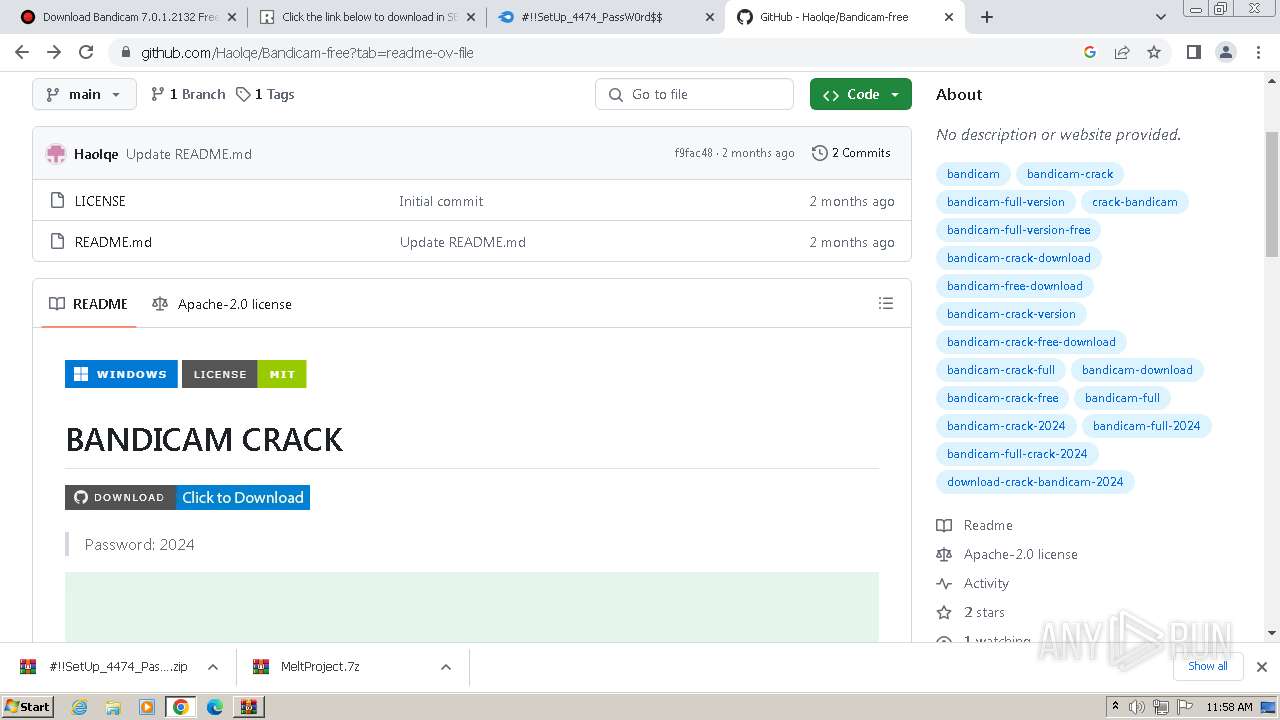Switch to the Download Bandicam 7.0.1.2132 tab
1280x720 pixels.
(128, 17)
